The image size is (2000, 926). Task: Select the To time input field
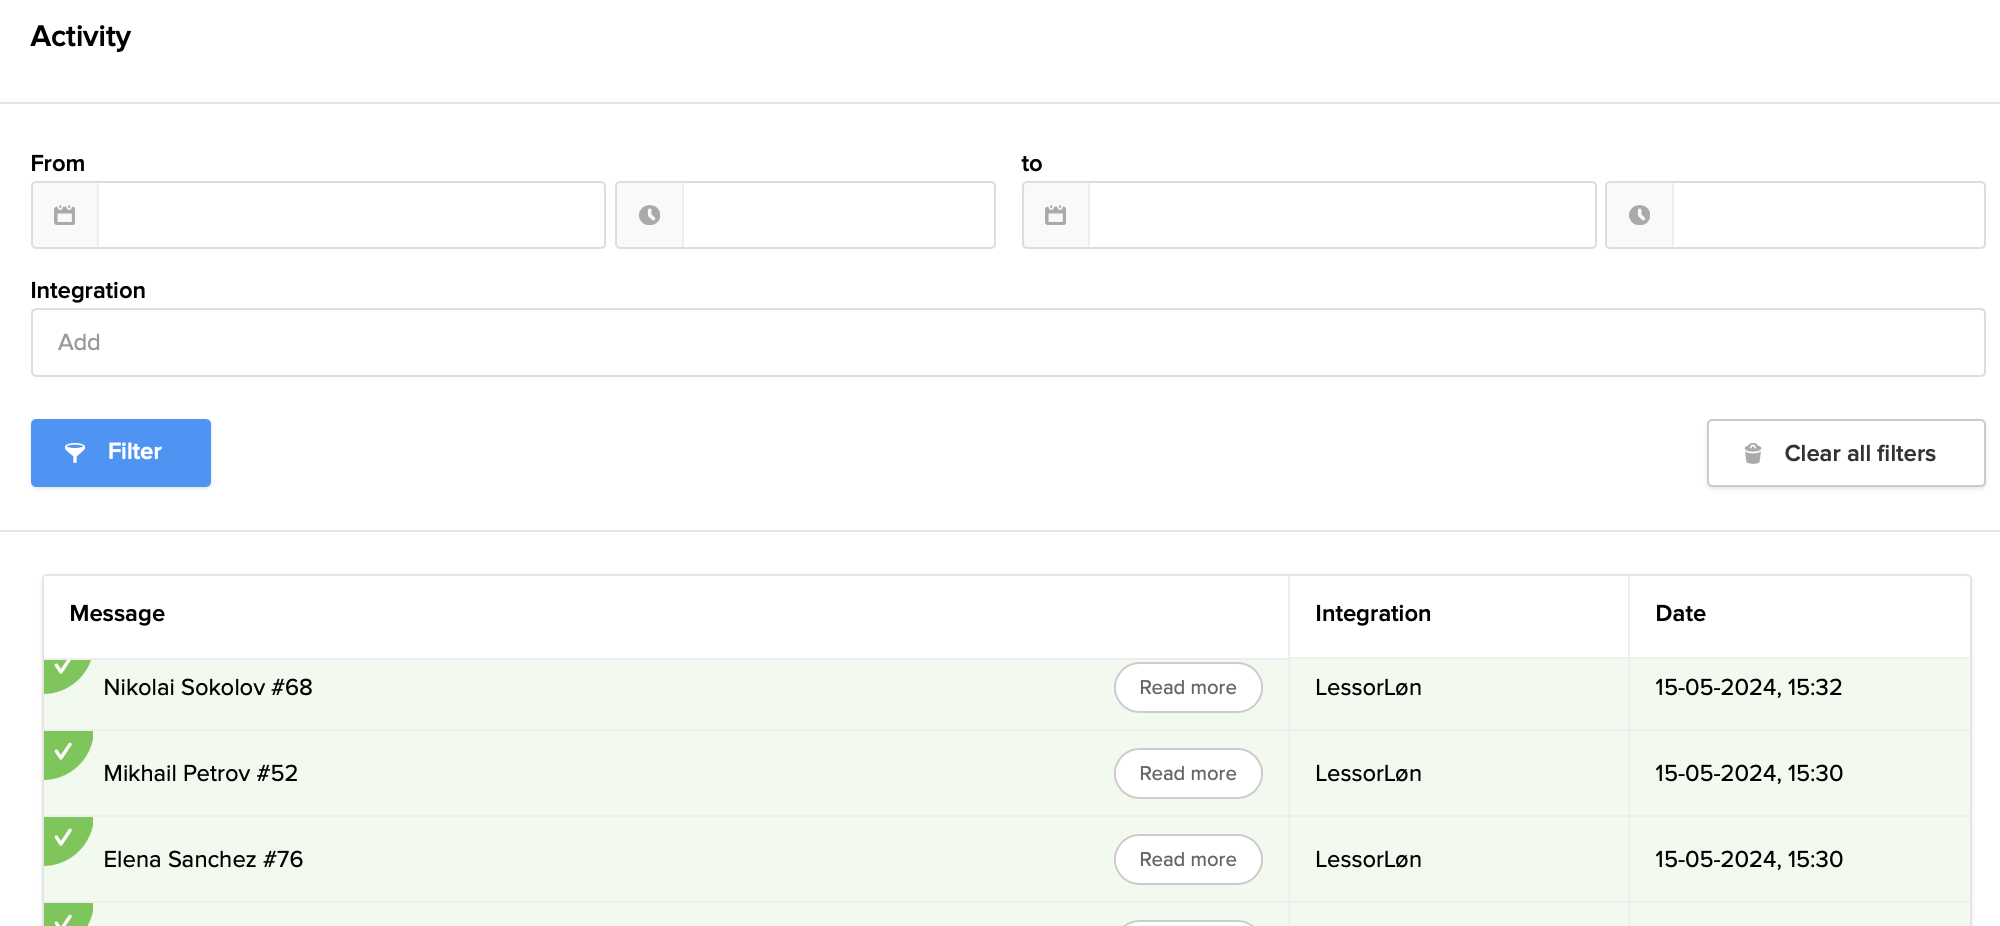coord(1828,215)
